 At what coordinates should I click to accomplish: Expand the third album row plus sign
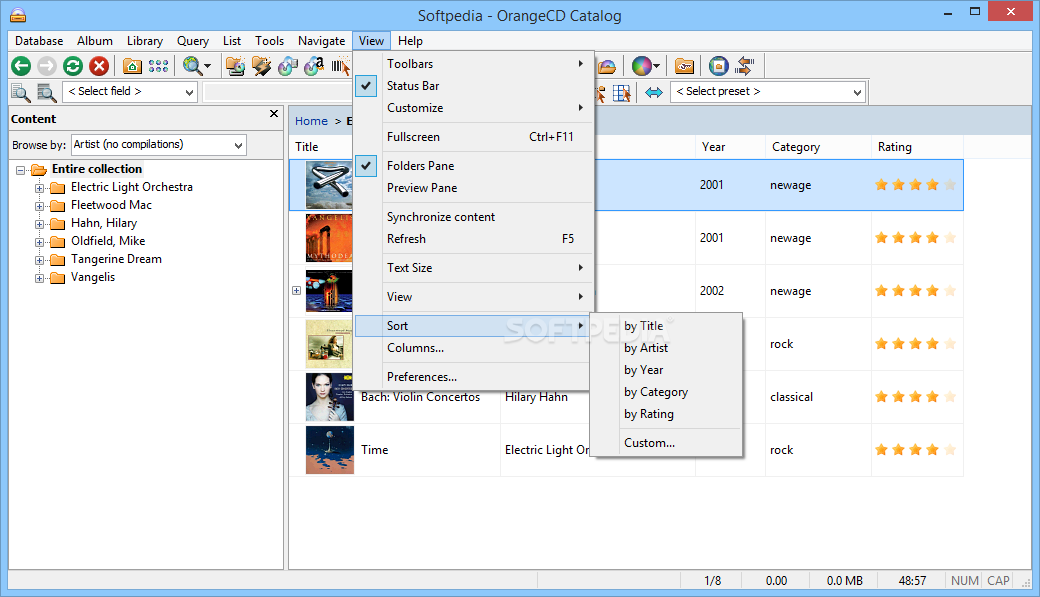click(x=296, y=291)
